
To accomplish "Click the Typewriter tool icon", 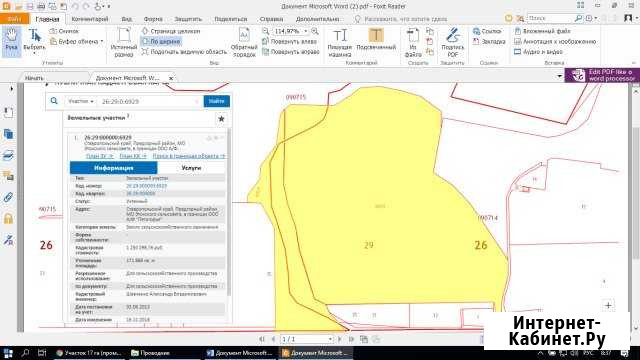I will [x=340, y=37].
